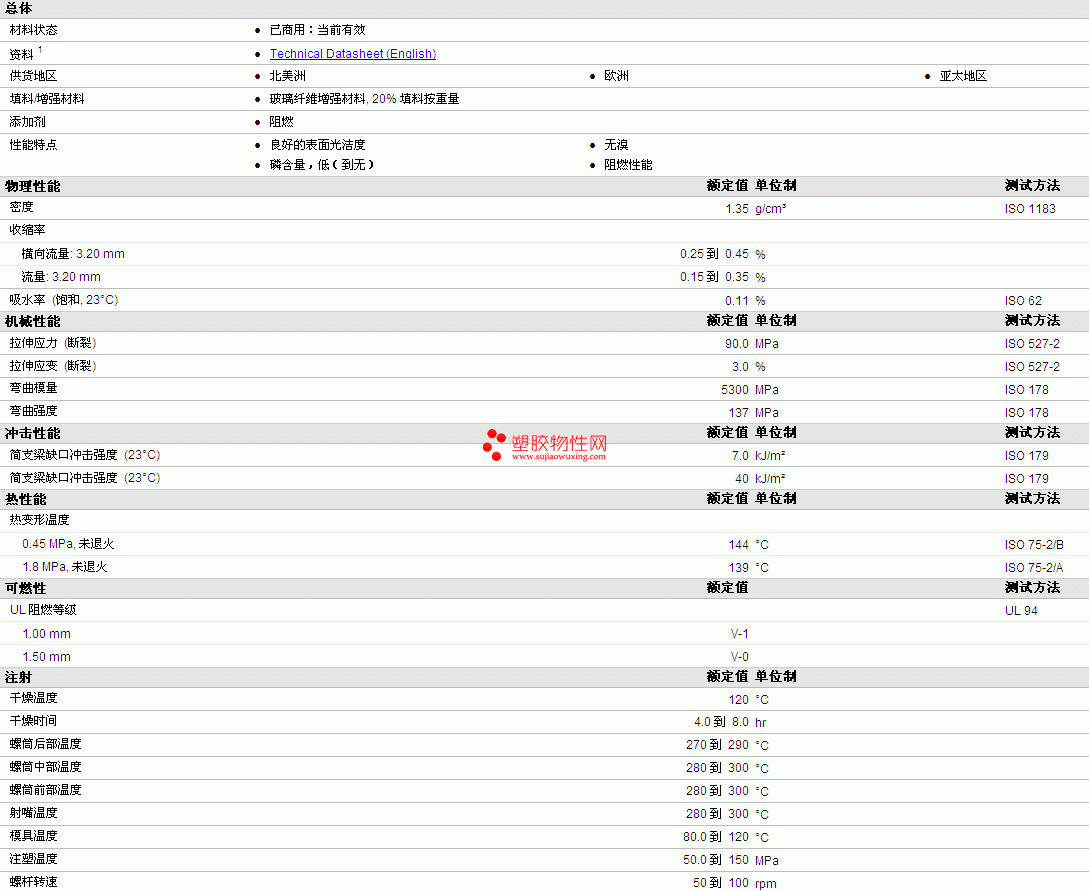Click the 玻璃纤维增强材料, 20% 填料按重量 text
The width and height of the screenshot is (1089, 891).
365,99
